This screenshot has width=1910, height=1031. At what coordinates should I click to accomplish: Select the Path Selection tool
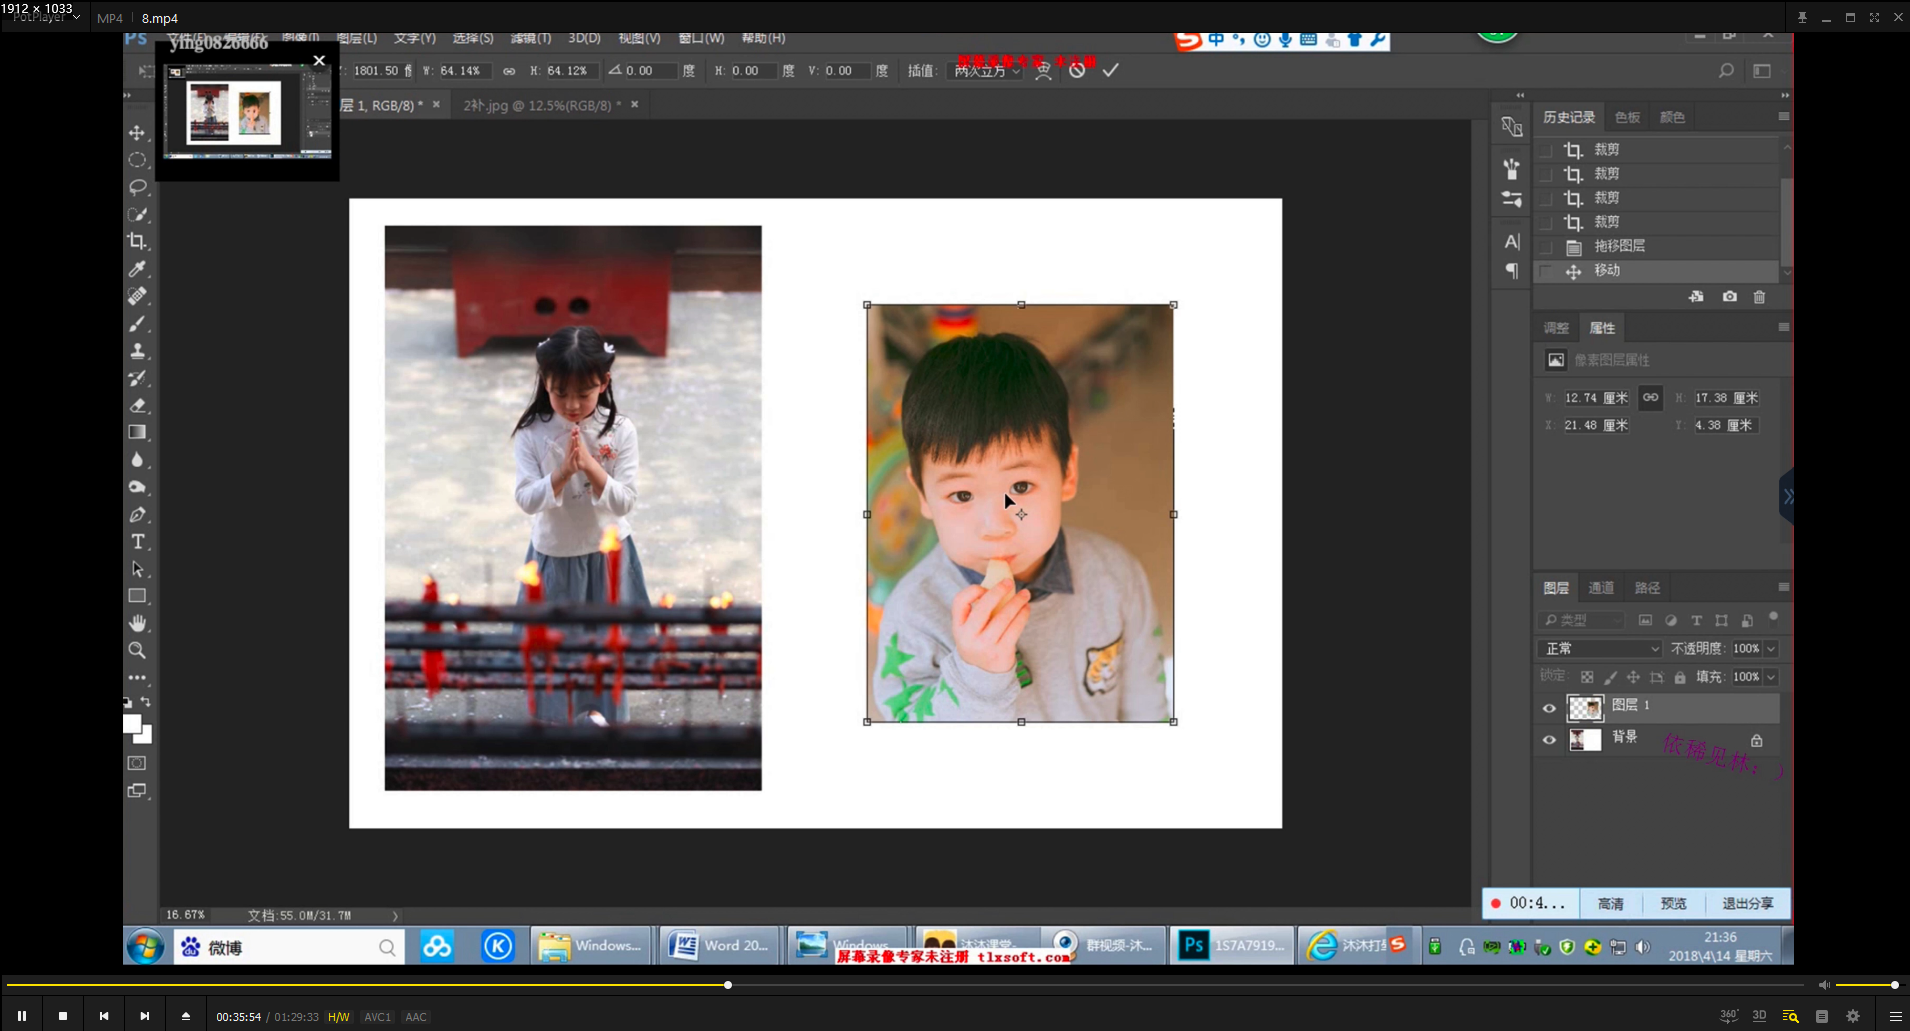pyautogui.click(x=137, y=569)
